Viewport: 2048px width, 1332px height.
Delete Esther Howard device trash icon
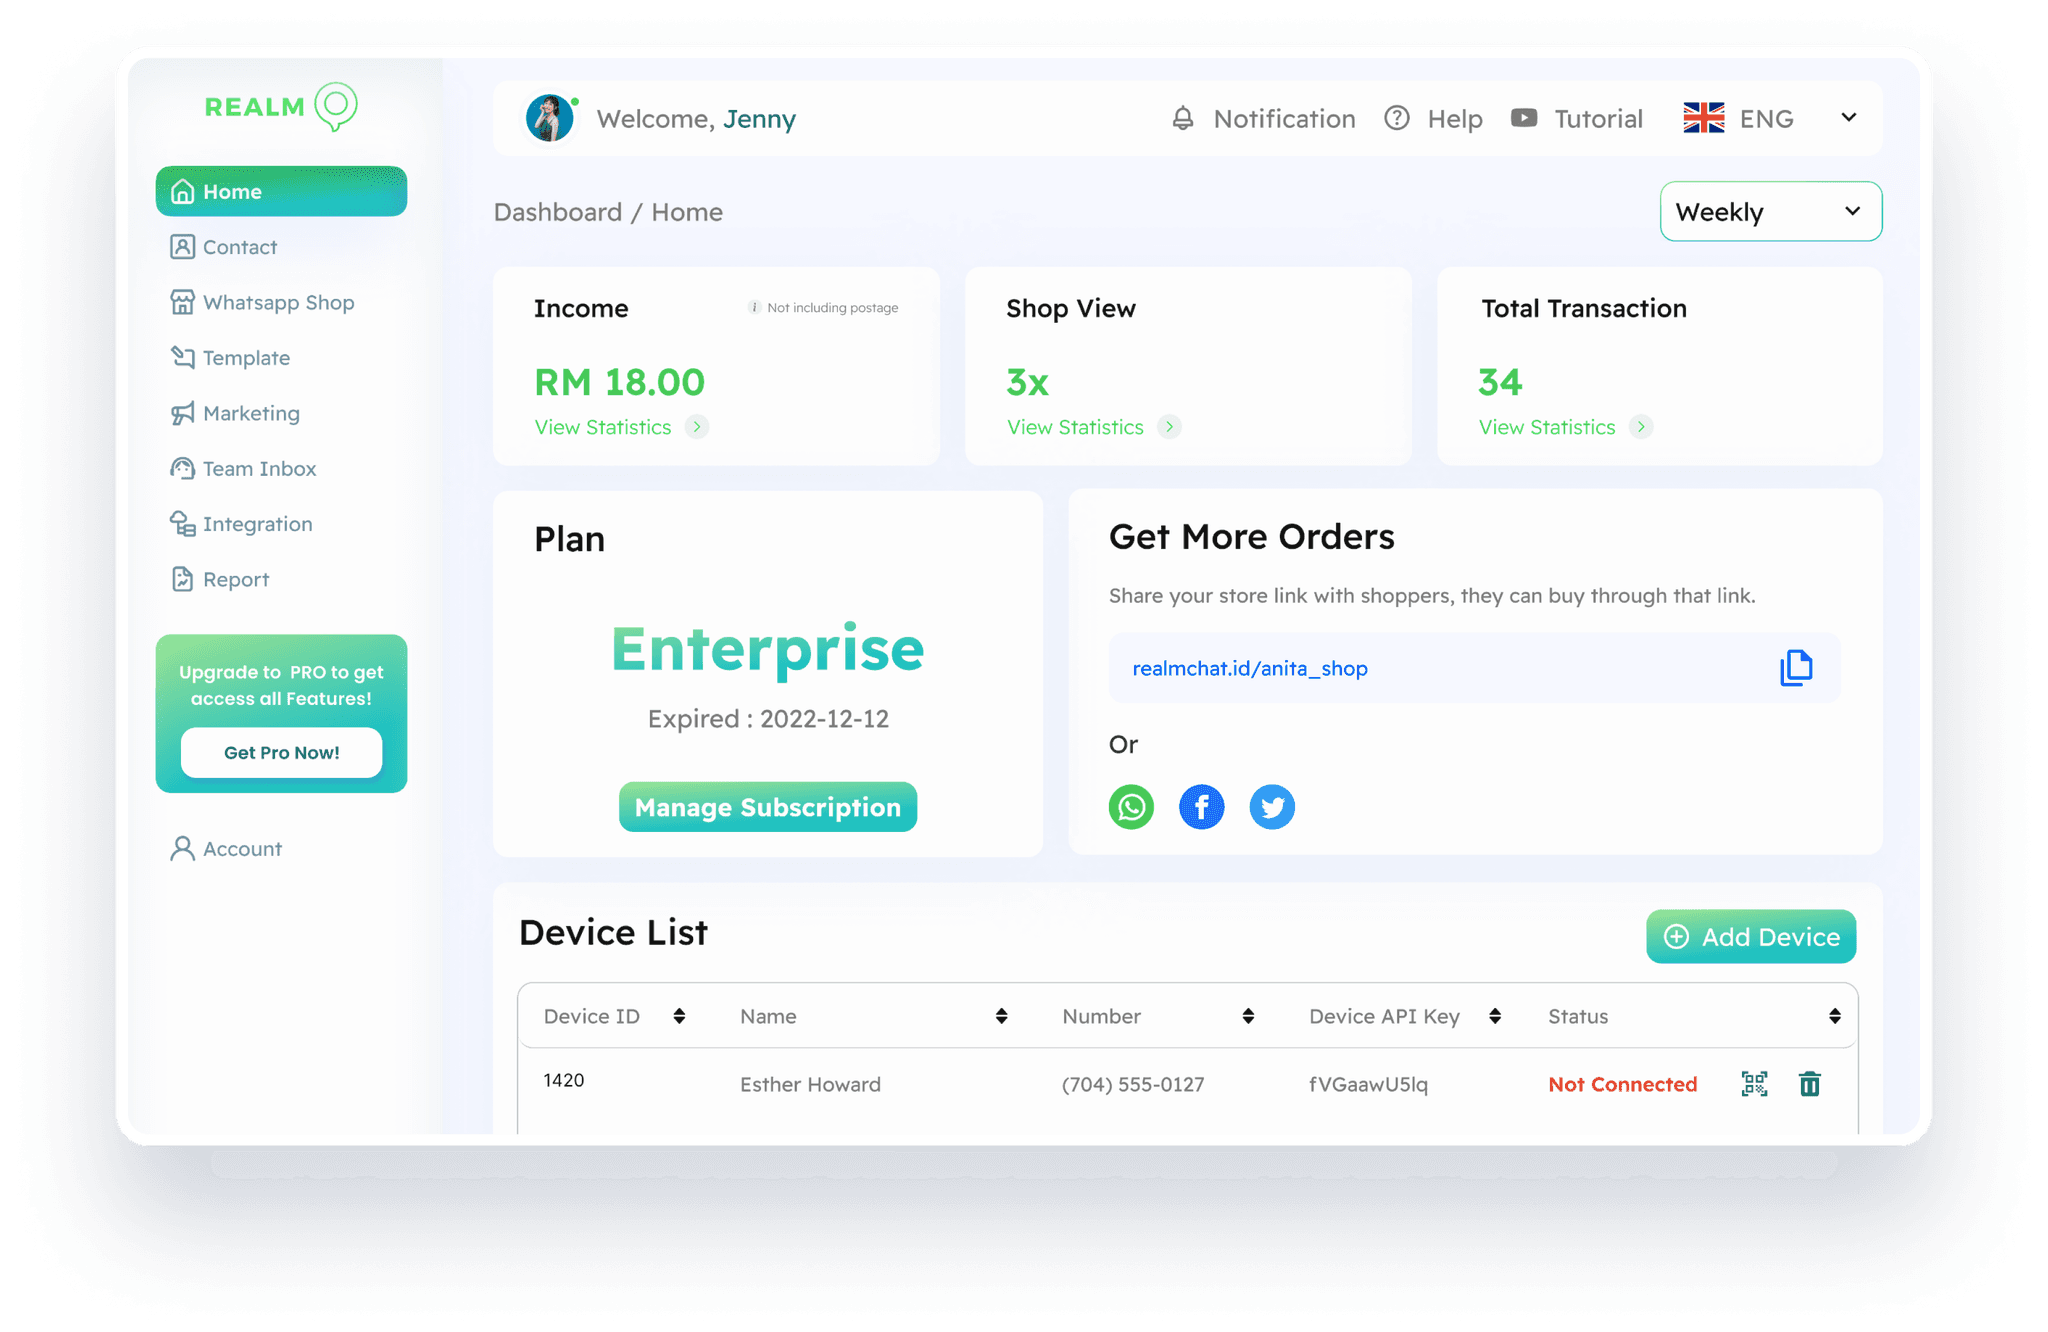coord(1810,1084)
